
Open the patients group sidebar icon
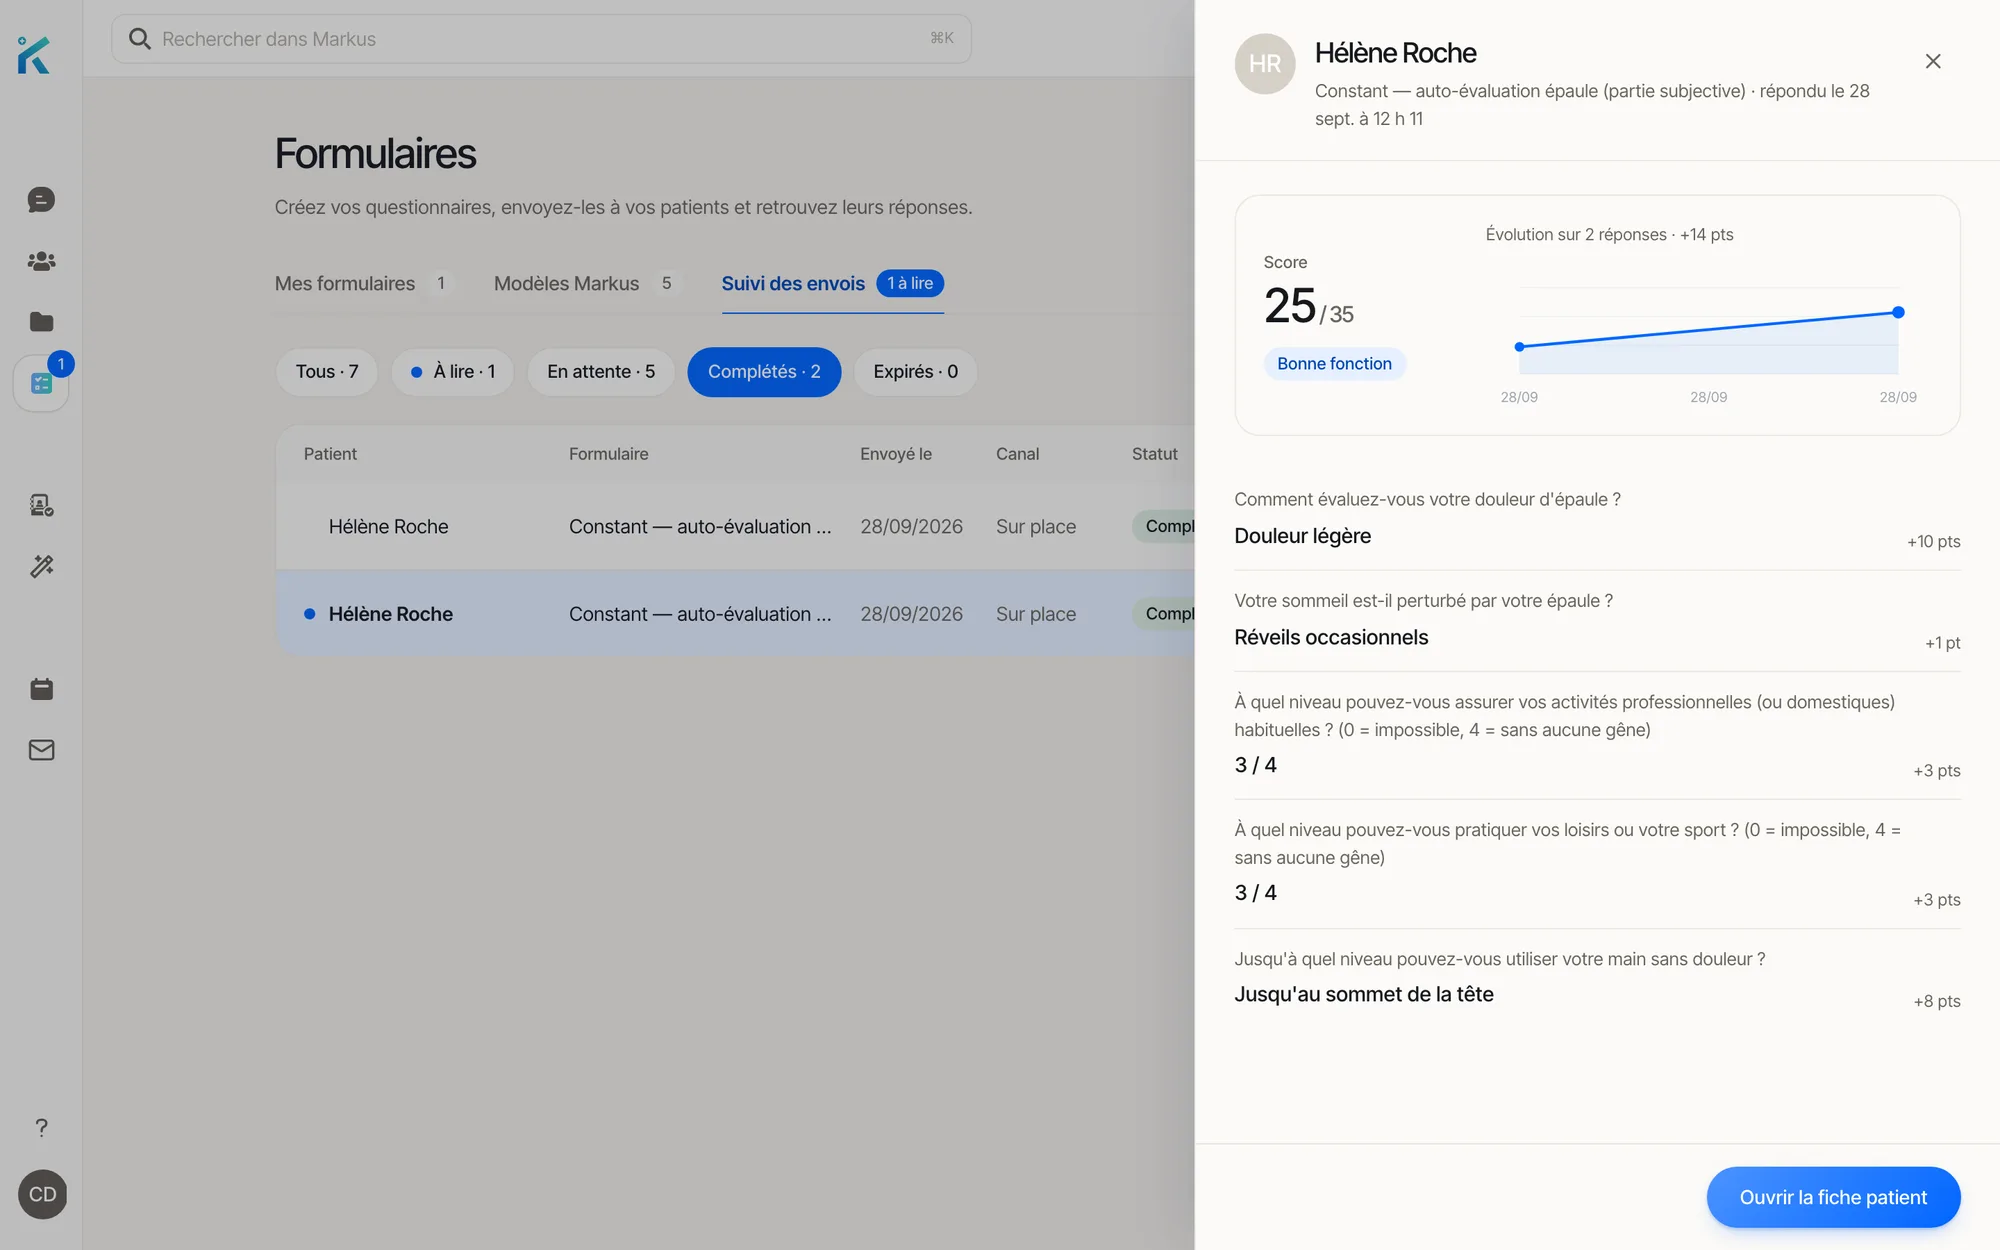[41, 261]
